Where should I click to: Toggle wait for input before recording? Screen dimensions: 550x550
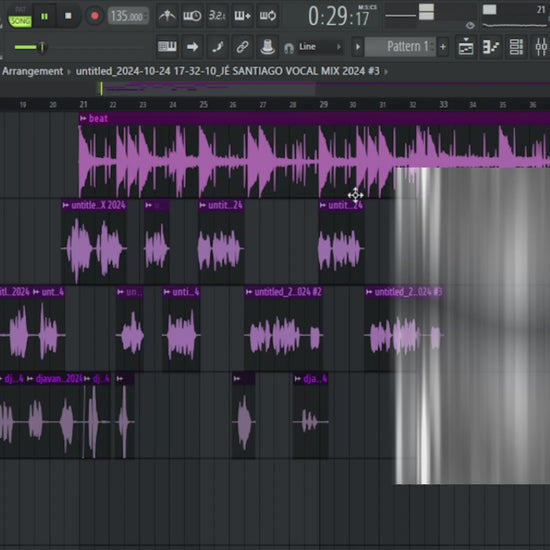pos(192,16)
